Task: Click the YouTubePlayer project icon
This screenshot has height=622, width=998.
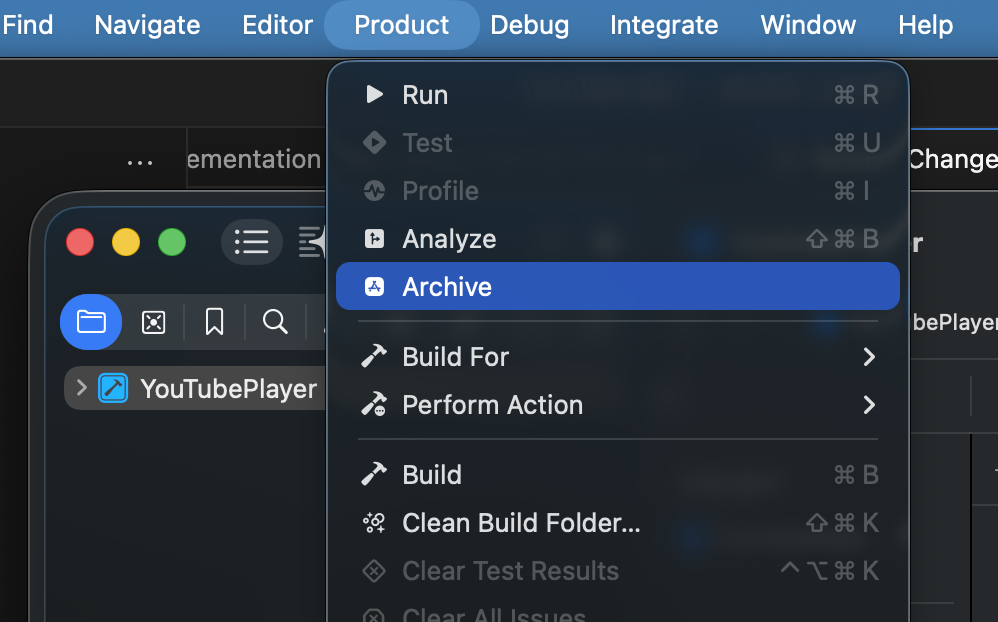Action: click(113, 388)
